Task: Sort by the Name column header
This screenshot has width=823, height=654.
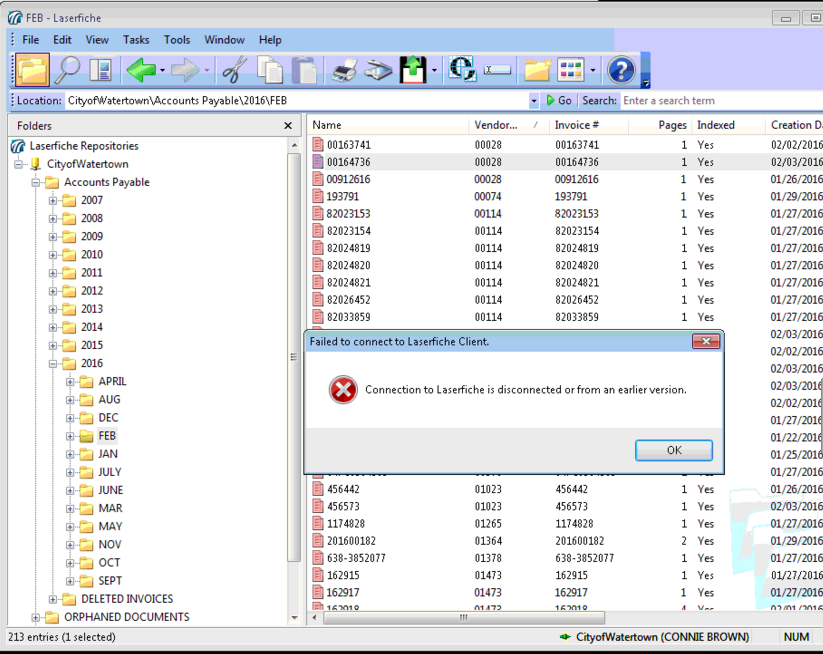Action: (x=389, y=125)
